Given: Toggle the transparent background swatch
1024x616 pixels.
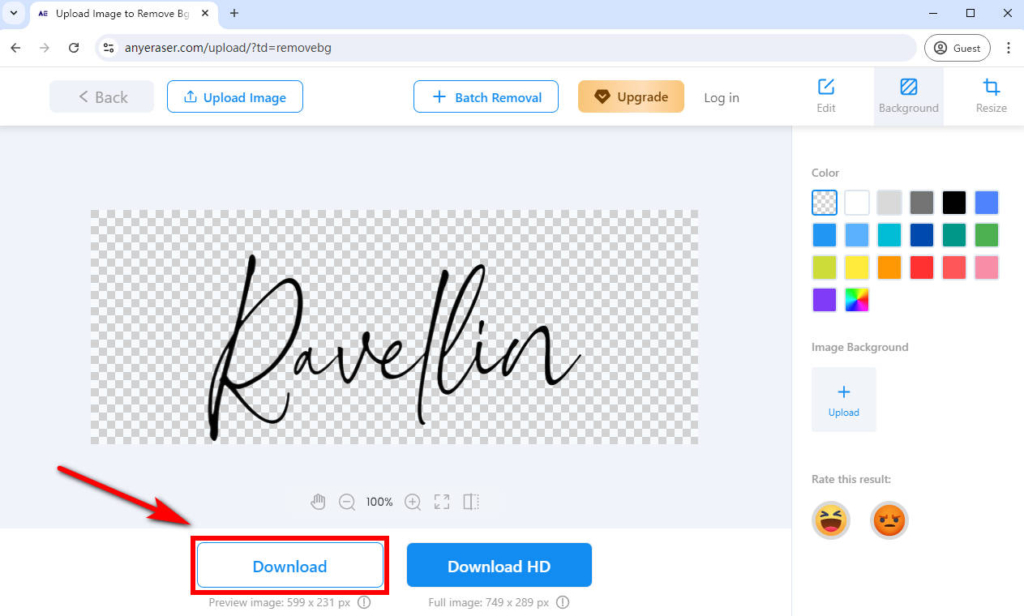Looking at the screenshot, I should click(824, 202).
